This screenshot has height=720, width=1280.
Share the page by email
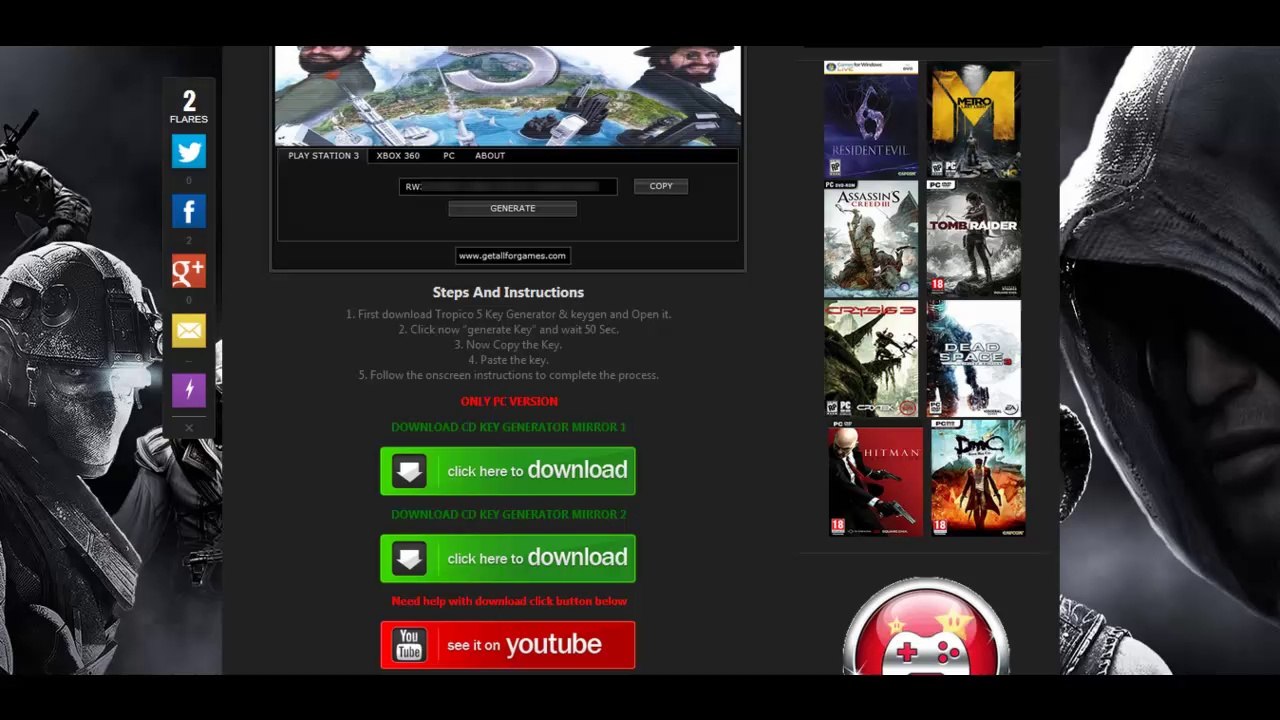pos(189,330)
